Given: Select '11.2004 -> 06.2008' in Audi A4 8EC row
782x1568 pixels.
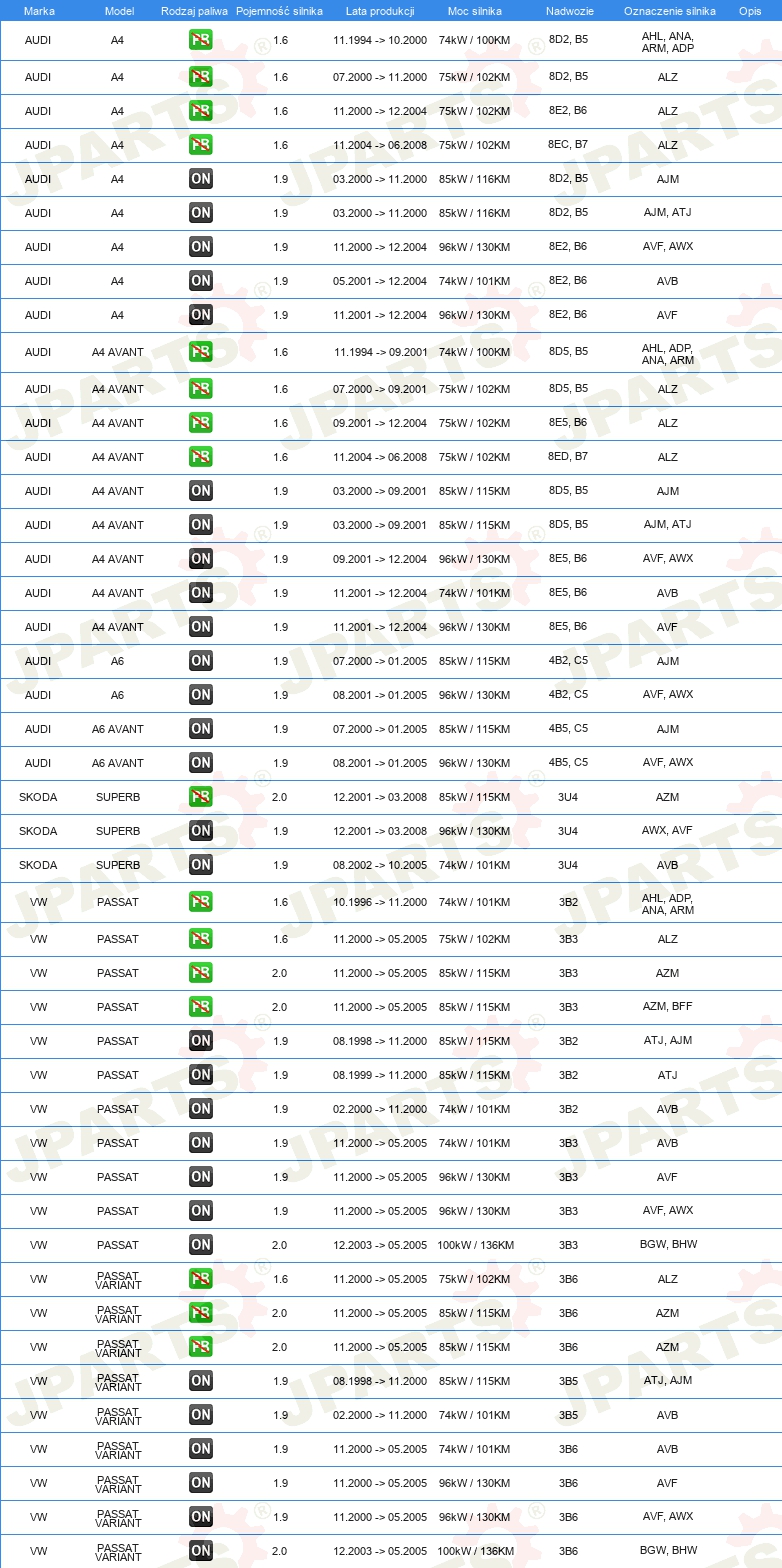Looking at the screenshot, I should click(380, 145).
